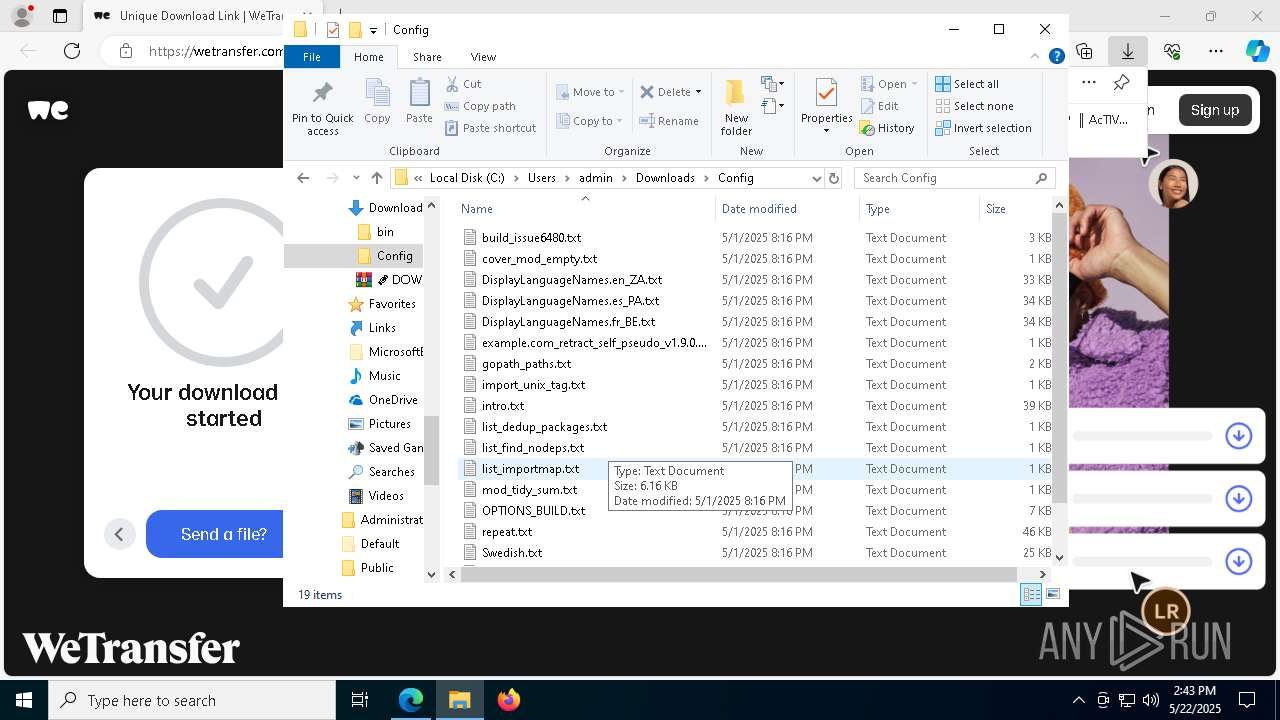The width and height of the screenshot is (1280, 720).
Task: Click the back arrow button on WeTransfer card
Action: click(x=119, y=534)
